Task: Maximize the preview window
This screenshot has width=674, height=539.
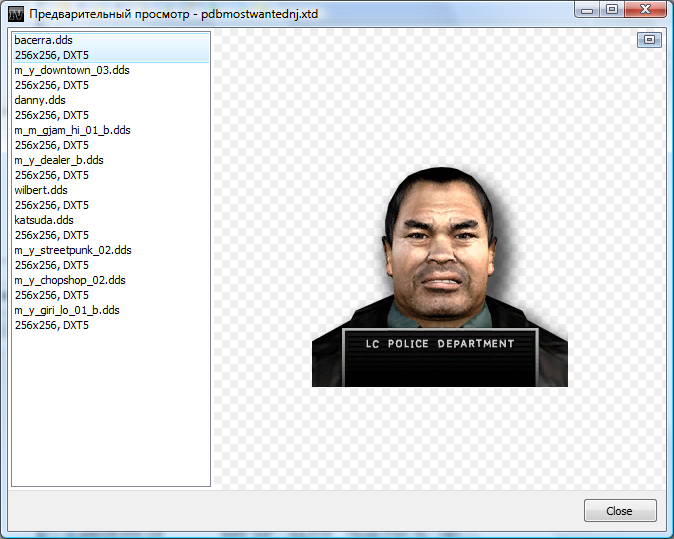Action: [x=612, y=9]
